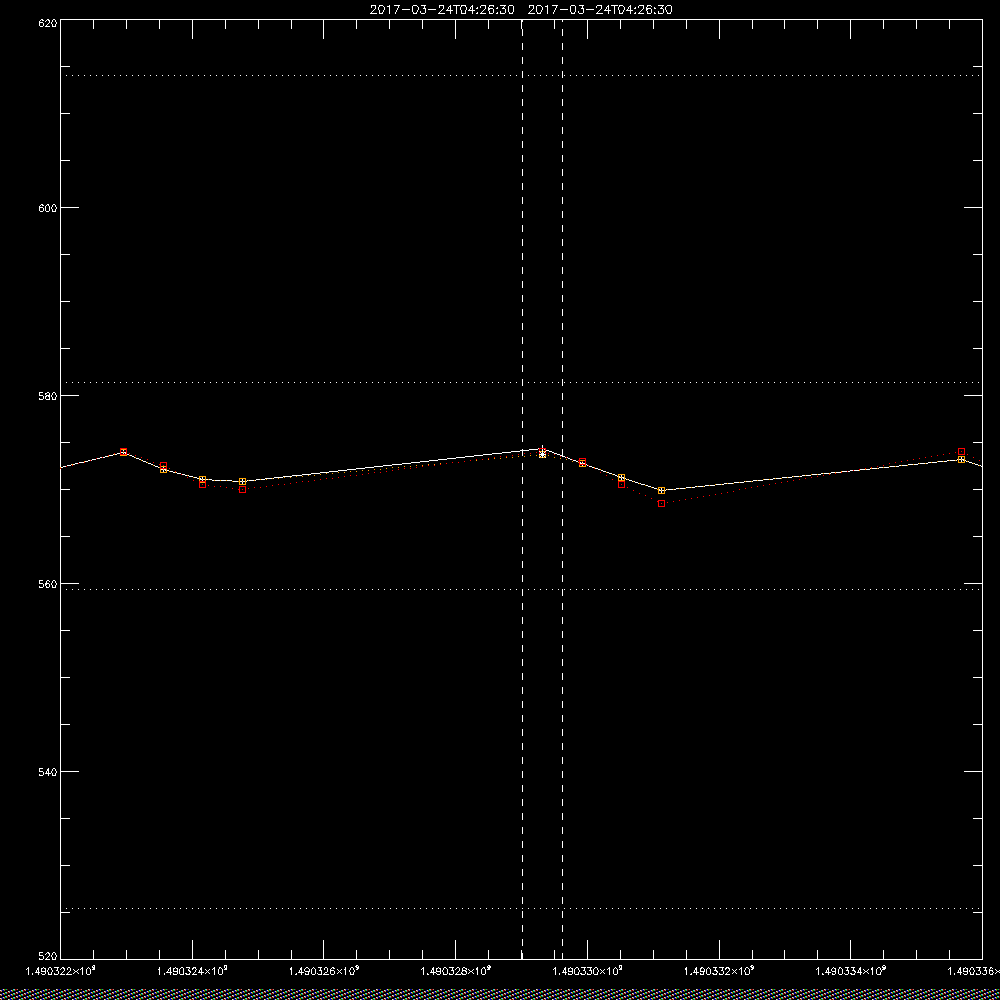Select the first timestamp in the plot title
1000x1000 pixels.
(x=442, y=10)
